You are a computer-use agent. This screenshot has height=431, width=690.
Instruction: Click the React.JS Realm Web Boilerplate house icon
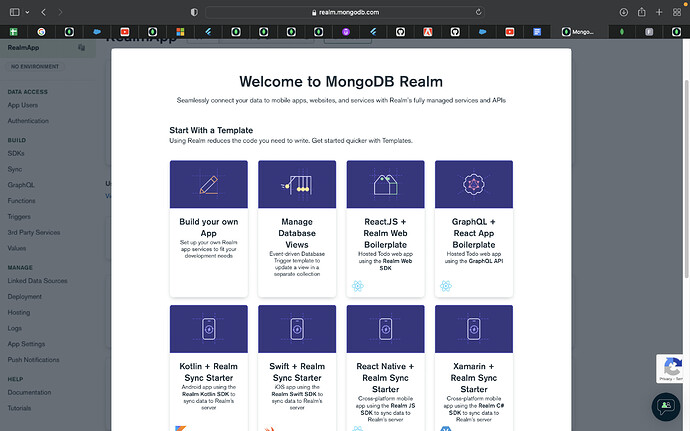tap(385, 184)
